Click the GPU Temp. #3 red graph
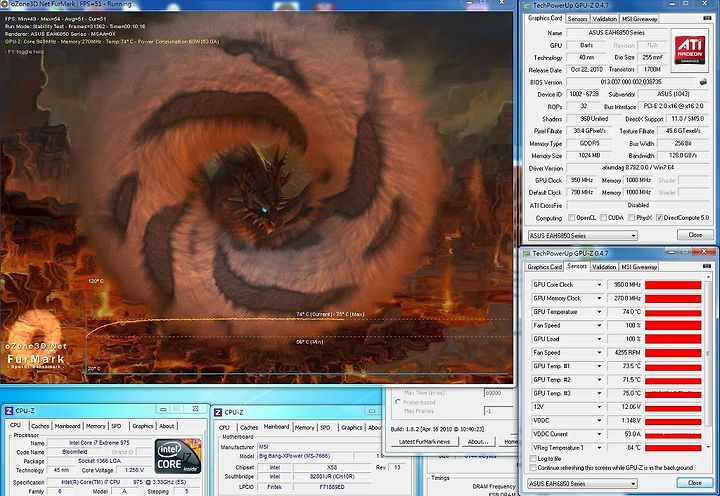720x496 pixels. (673, 394)
